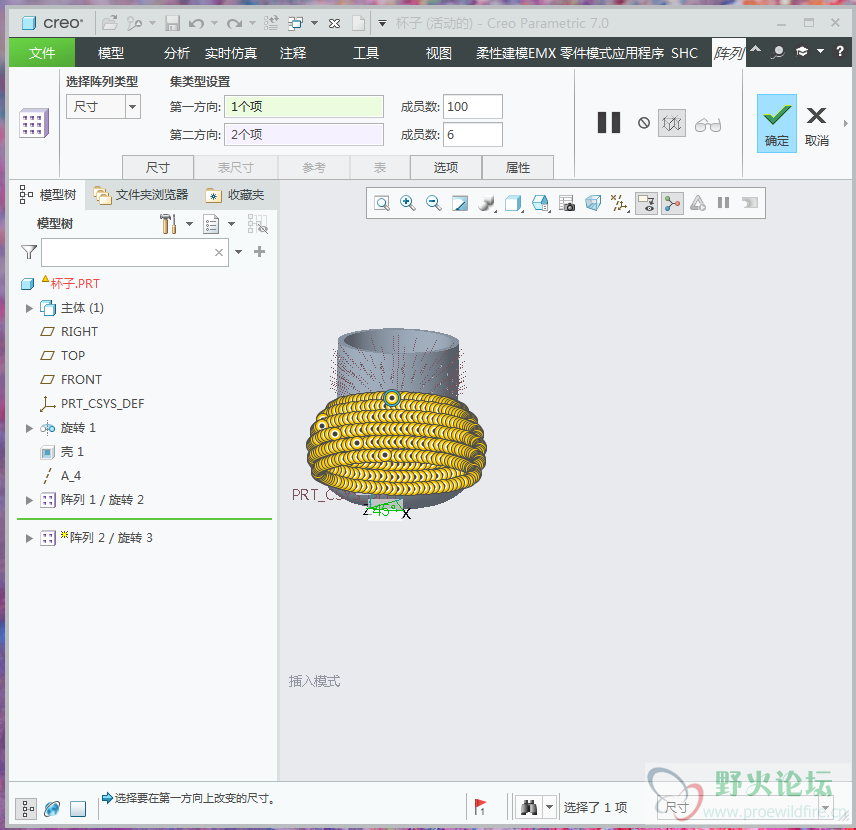Toggle the glasses verify-preview icon
The height and width of the screenshot is (830, 856).
(708, 125)
